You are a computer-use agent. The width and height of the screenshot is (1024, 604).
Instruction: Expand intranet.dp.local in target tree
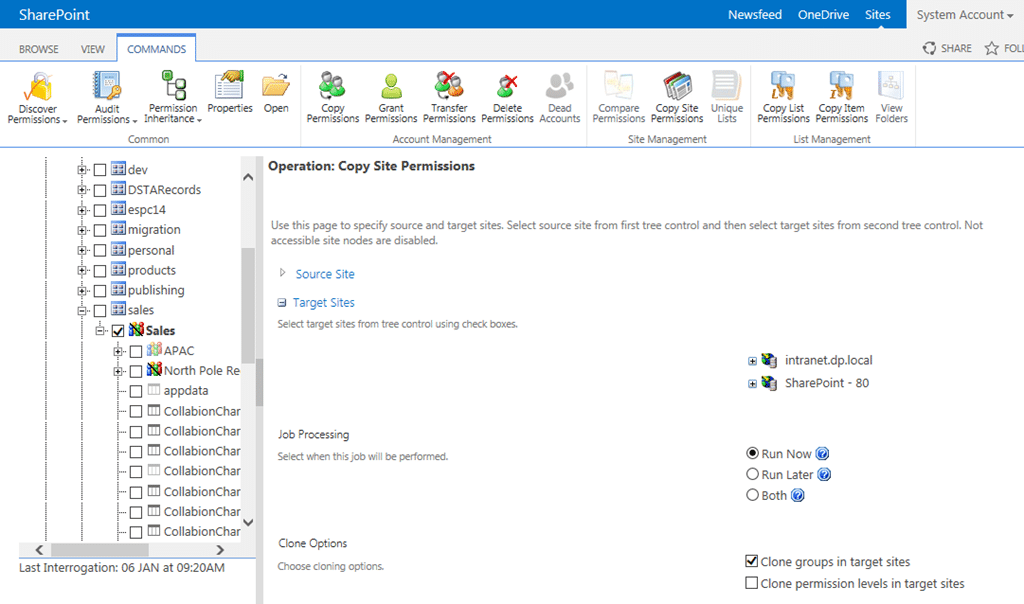[752, 361]
